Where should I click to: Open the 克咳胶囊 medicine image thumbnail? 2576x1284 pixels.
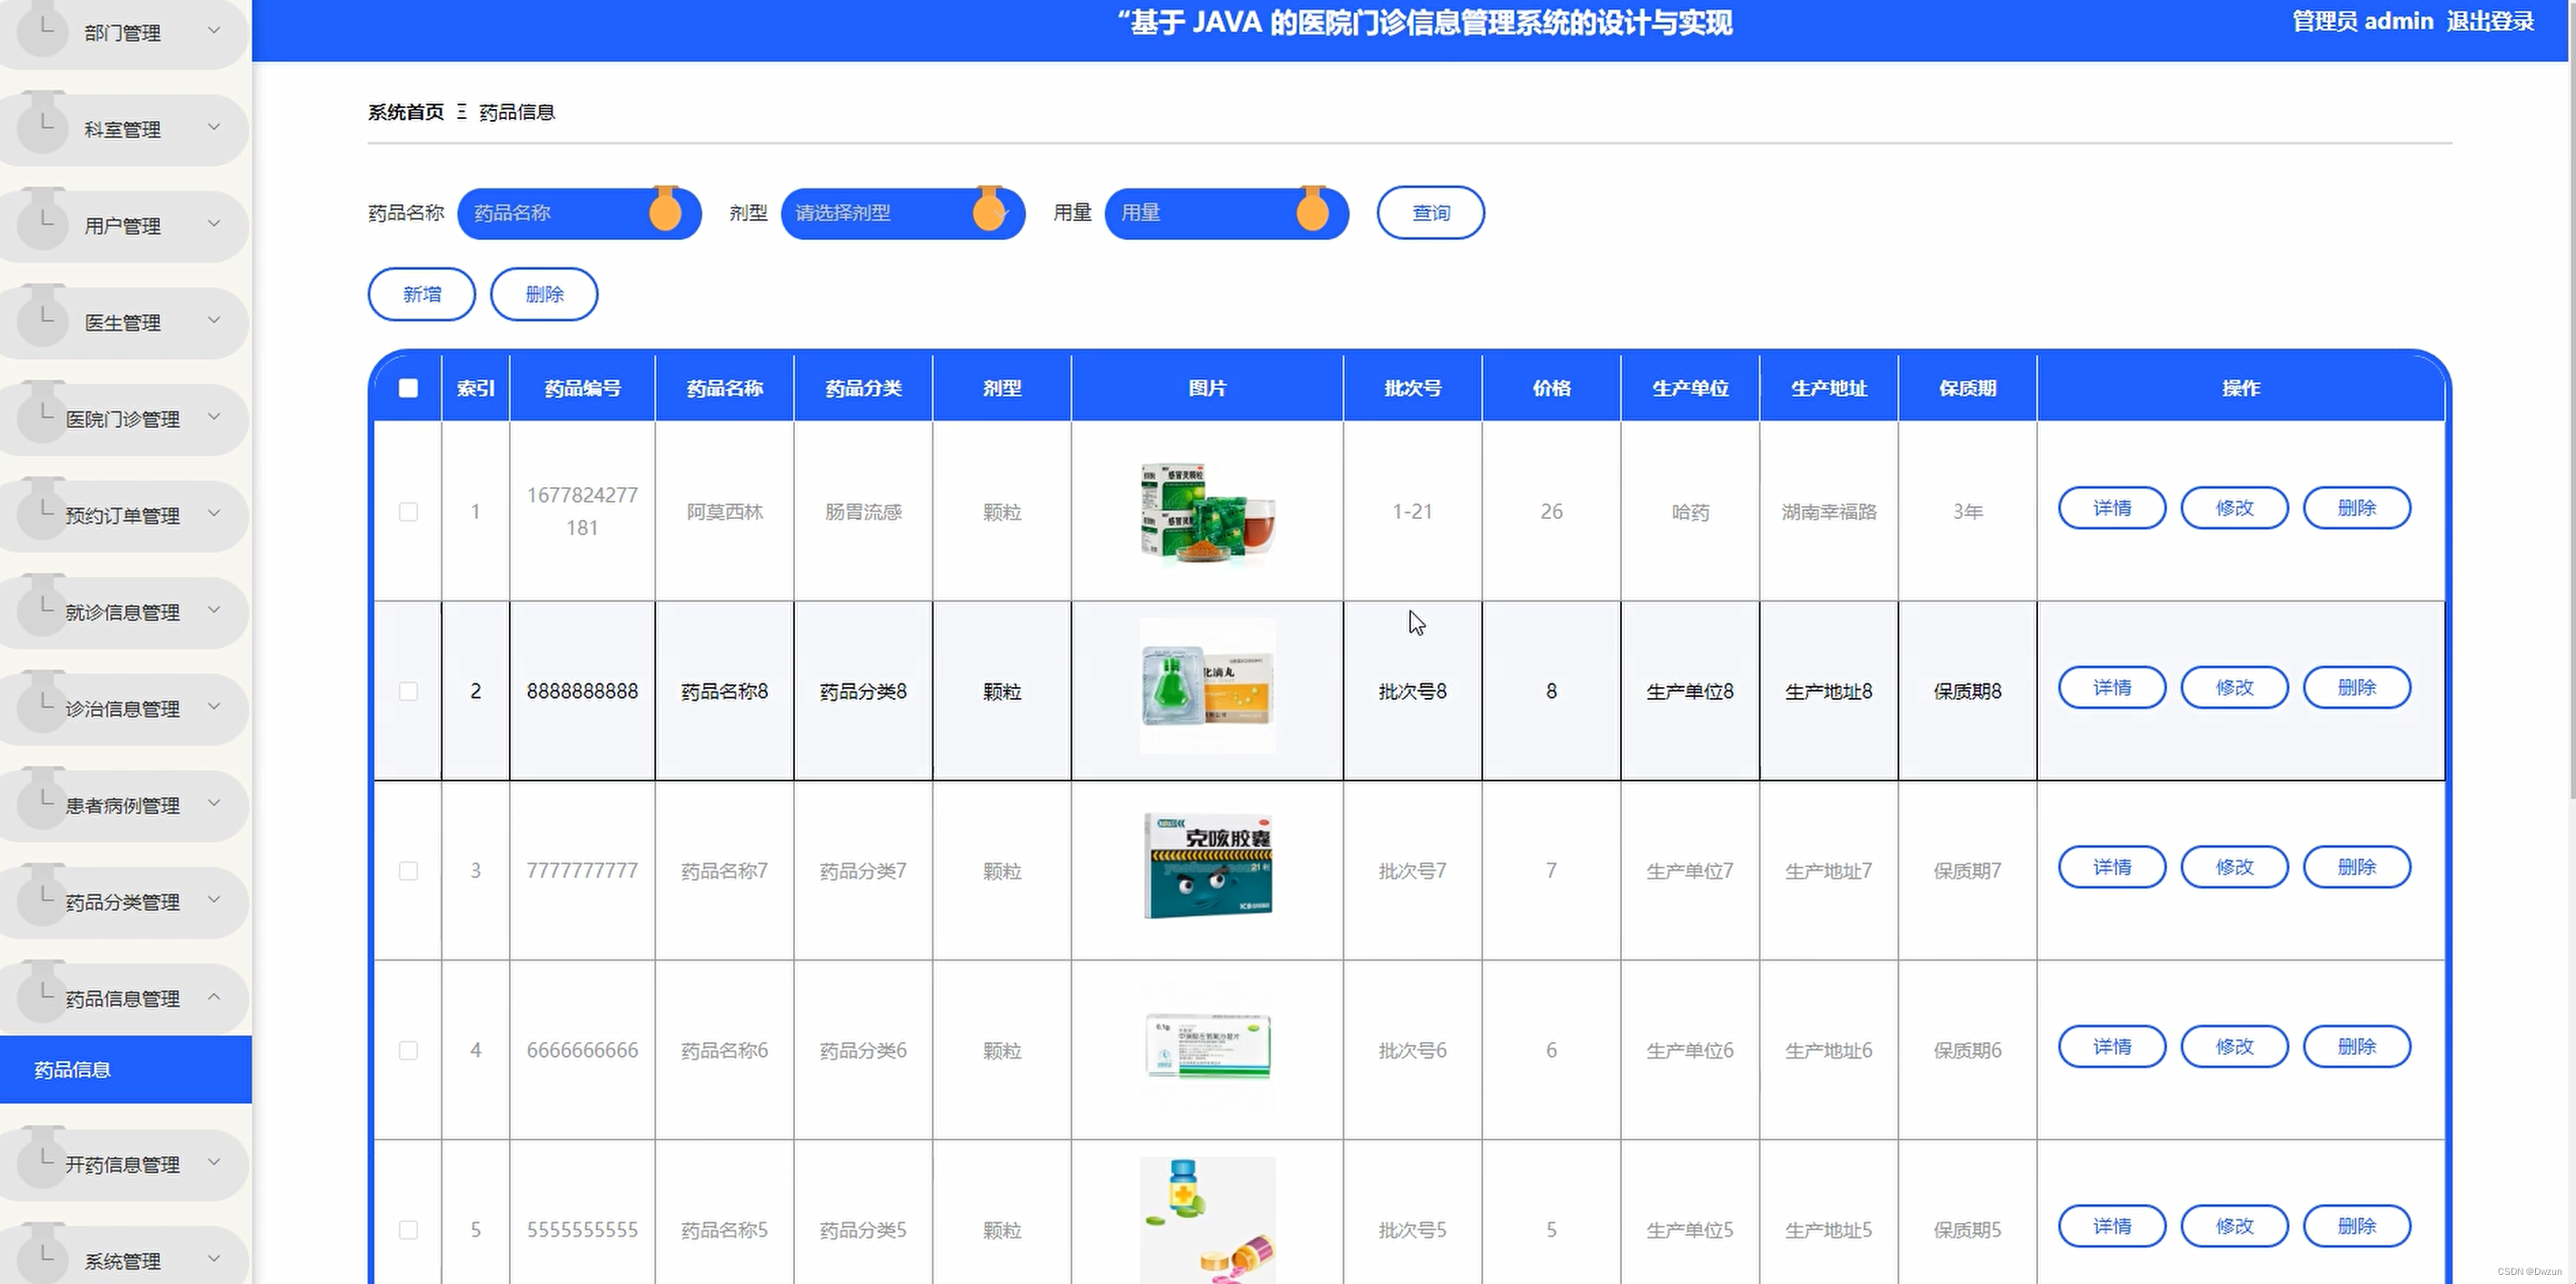click(x=1207, y=867)
